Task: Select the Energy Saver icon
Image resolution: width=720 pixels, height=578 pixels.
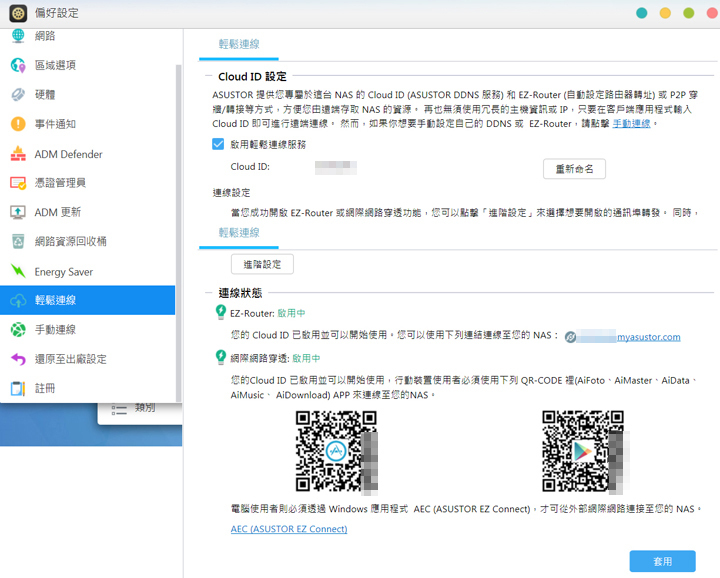Action: tap(18, 271)
